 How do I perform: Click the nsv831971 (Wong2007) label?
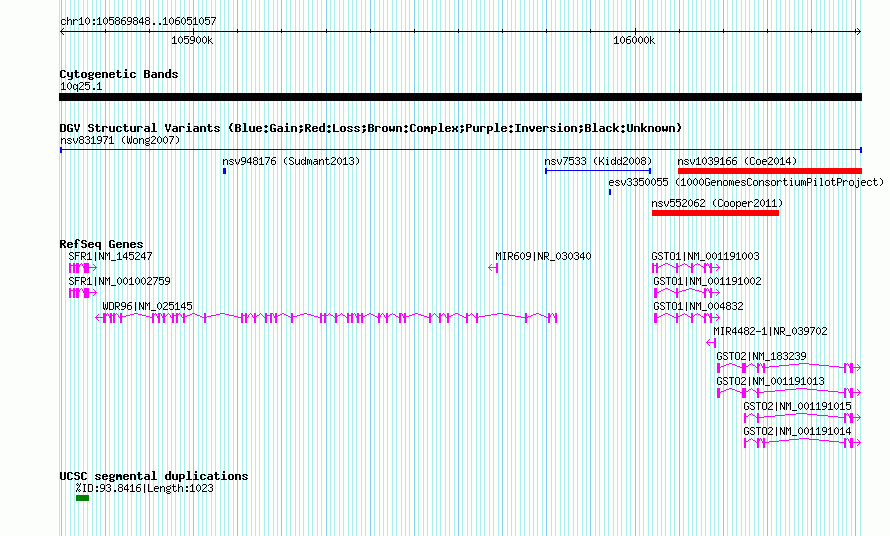[x=120, y=140]
